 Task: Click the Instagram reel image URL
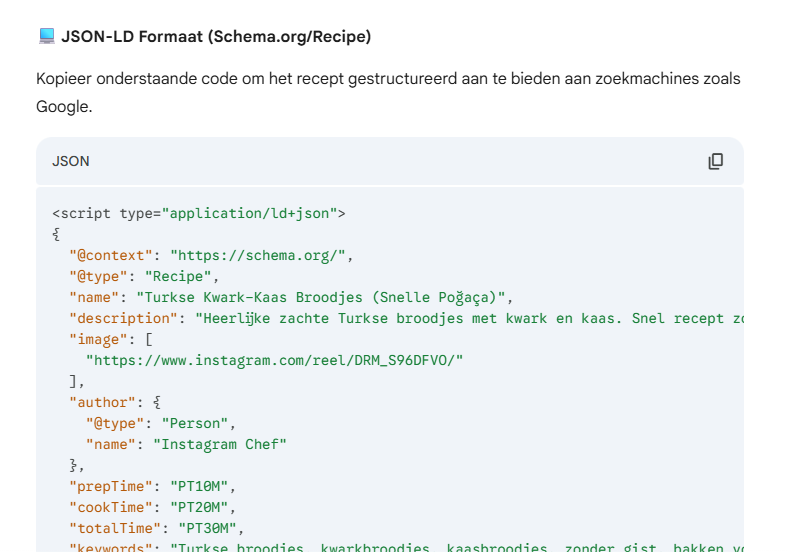(274, 360)
